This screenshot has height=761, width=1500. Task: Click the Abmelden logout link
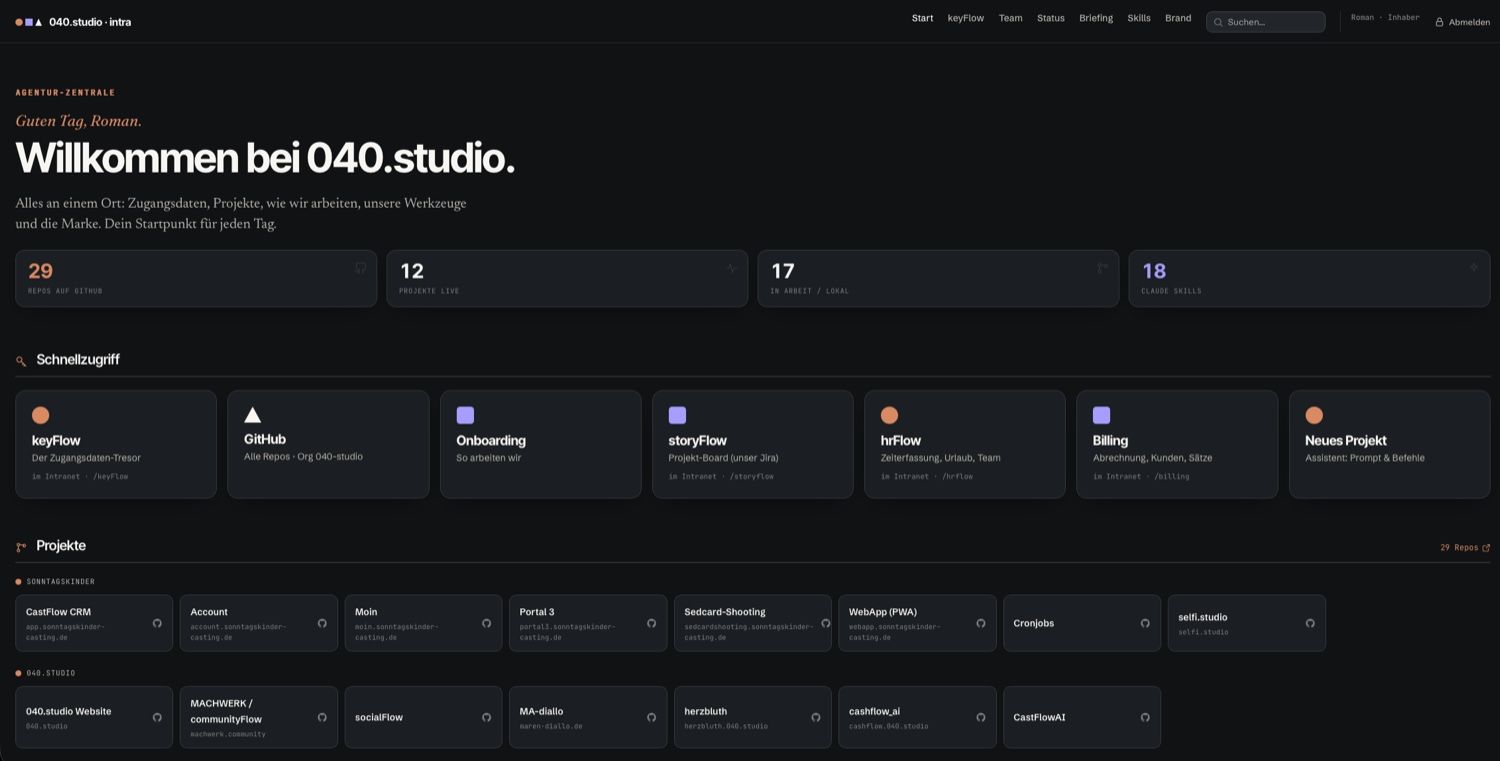point(1469,22)
